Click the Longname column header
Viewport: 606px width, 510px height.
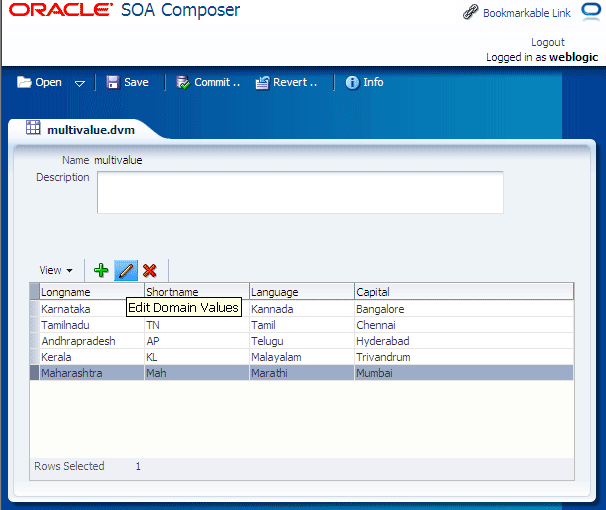(x=92, y=292)
